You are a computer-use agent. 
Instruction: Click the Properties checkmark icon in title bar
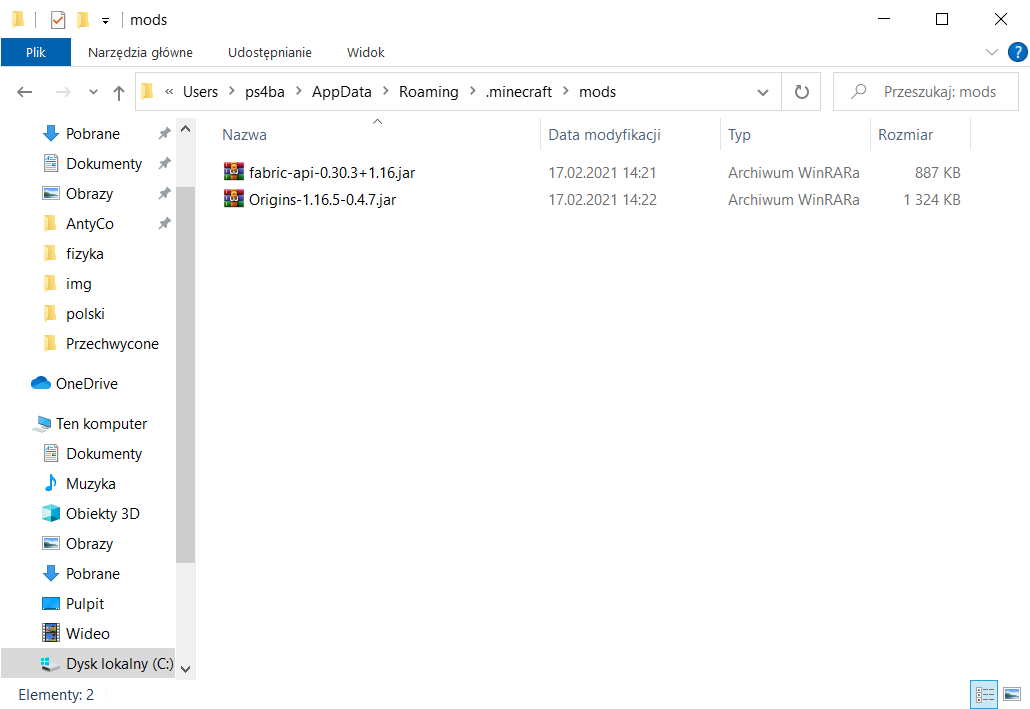coord(58,20)
